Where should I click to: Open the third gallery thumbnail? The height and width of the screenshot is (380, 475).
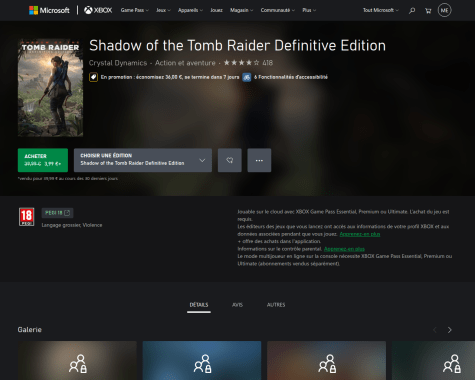coord(326,361)
